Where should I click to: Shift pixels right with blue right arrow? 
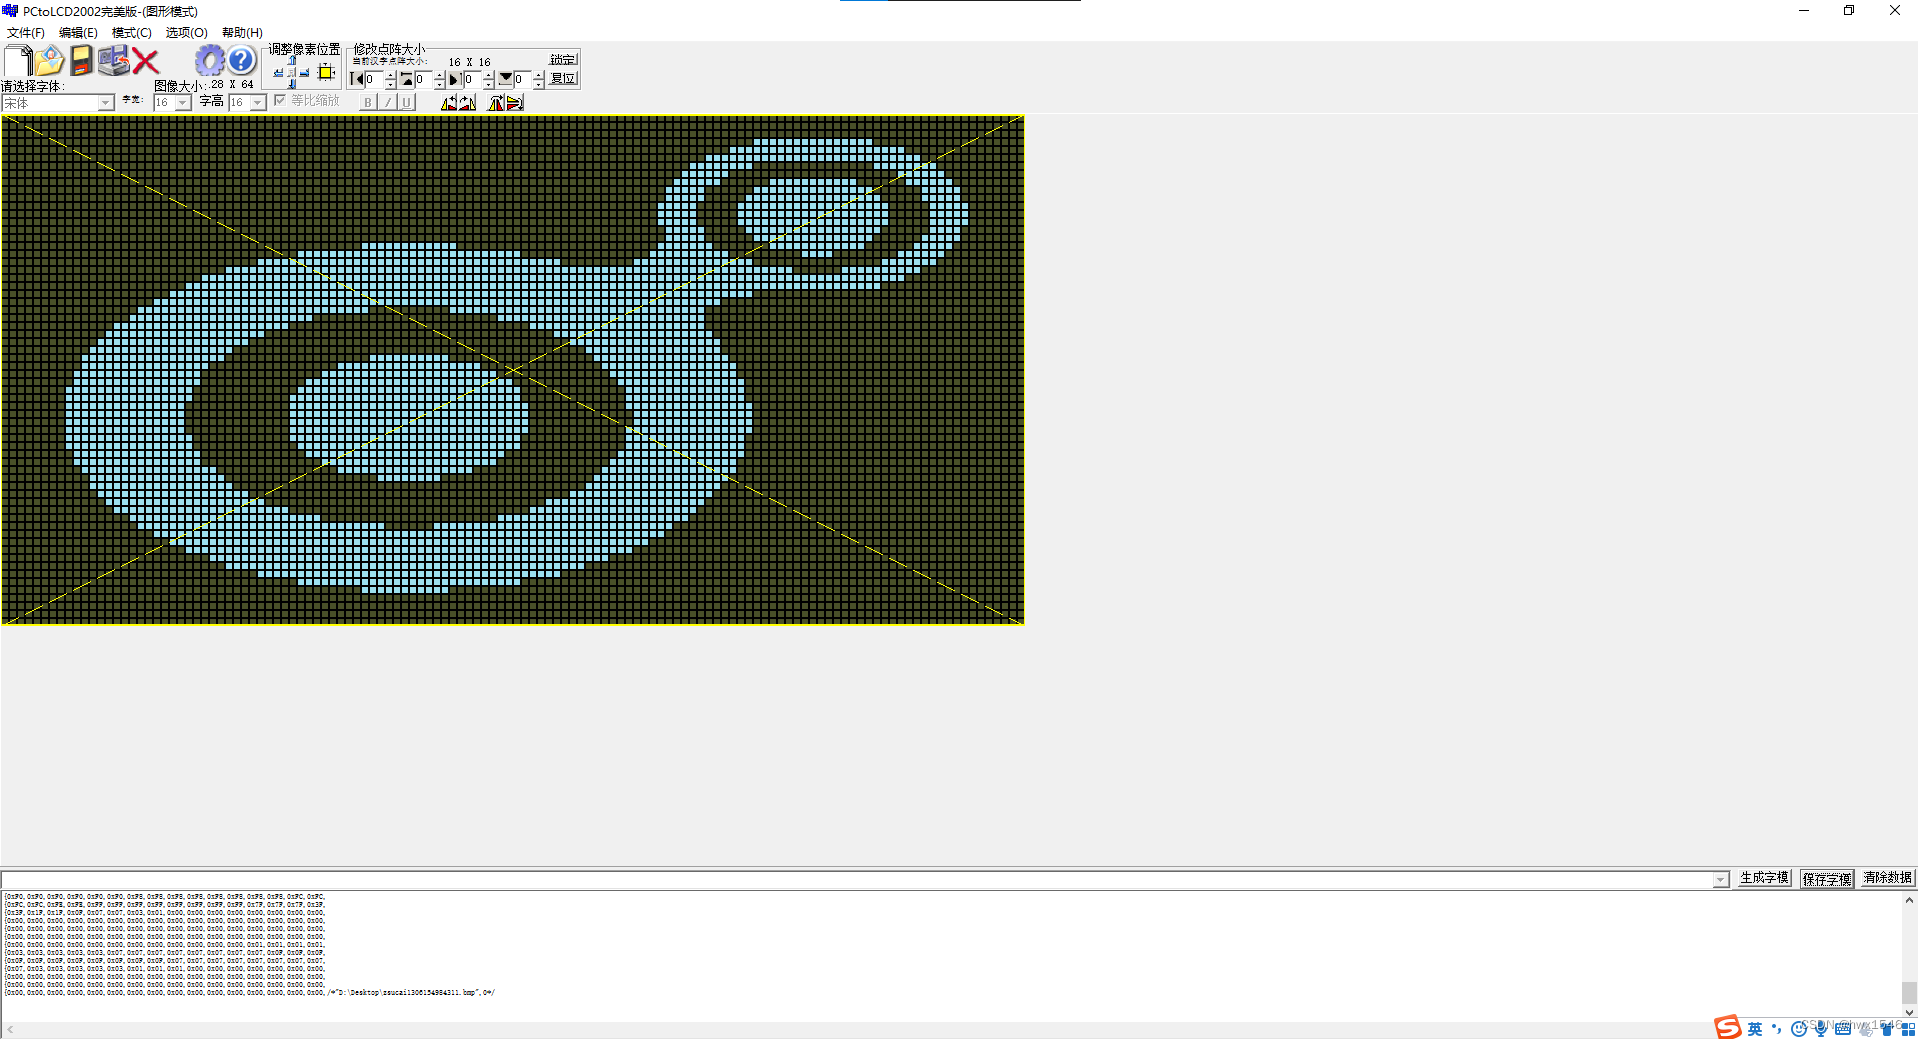coord(304,73)
